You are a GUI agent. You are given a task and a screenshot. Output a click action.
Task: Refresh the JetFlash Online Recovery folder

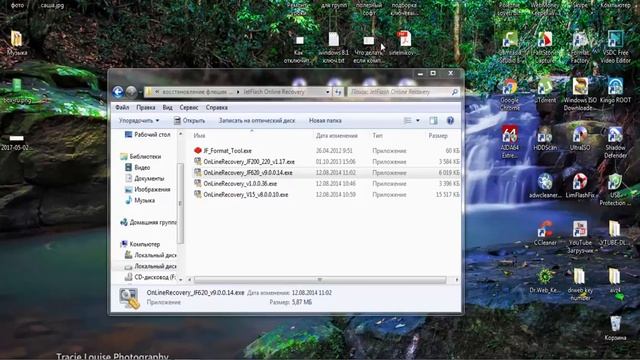click(x=338, y=92)
